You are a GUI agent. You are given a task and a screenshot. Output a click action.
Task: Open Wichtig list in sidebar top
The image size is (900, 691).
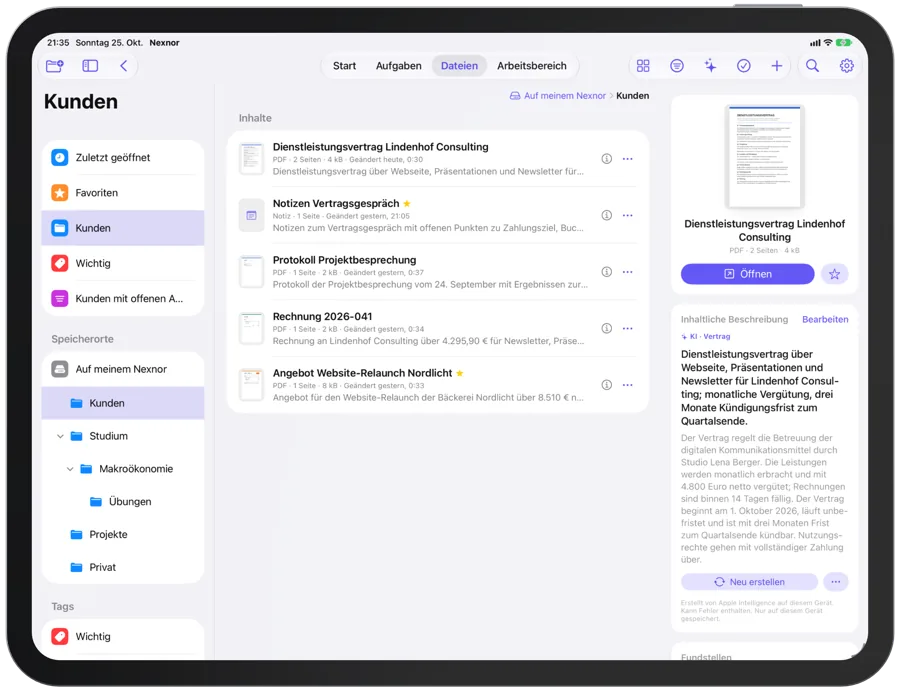click(123, 263)
